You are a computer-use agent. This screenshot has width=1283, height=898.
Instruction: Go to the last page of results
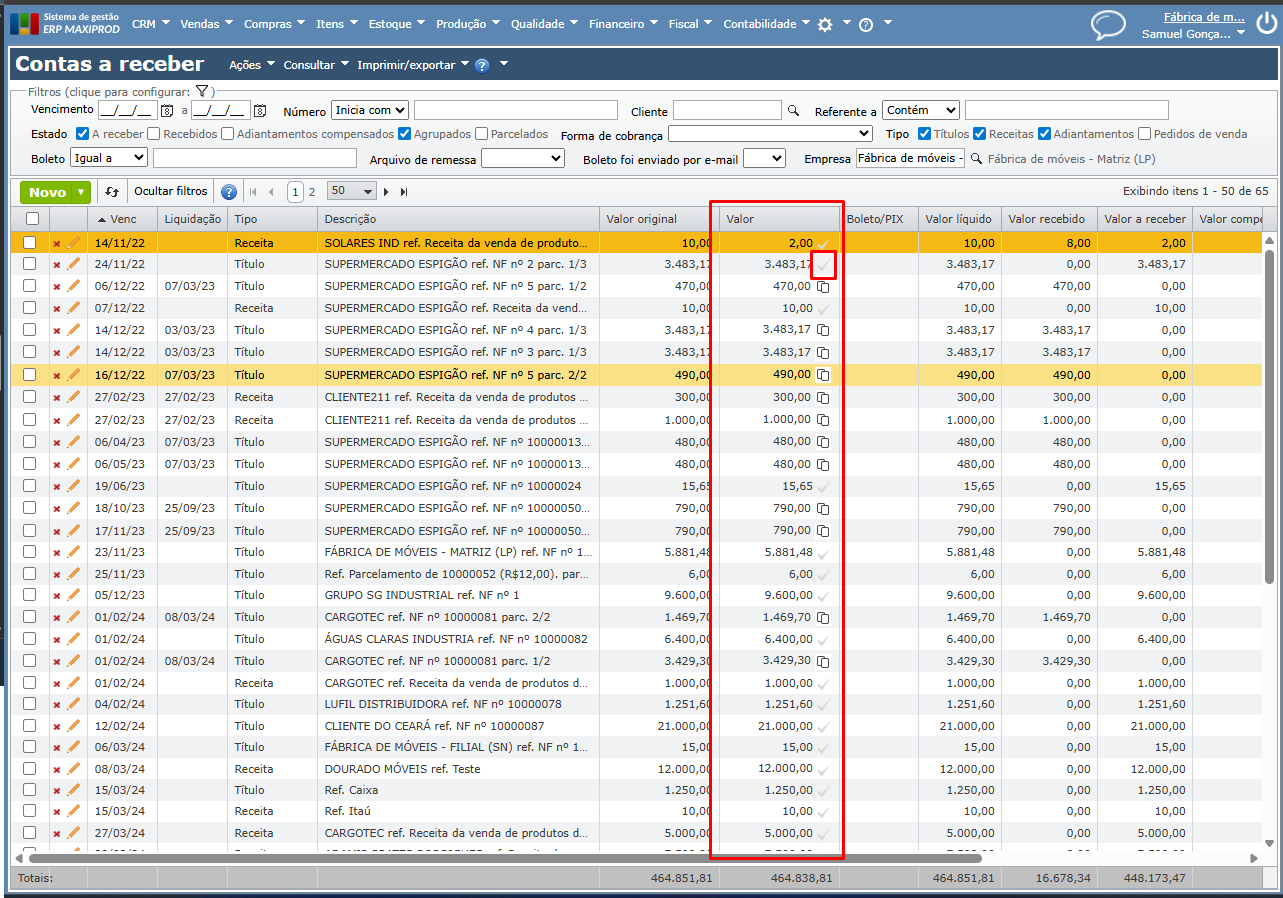[x=404, y=192]
